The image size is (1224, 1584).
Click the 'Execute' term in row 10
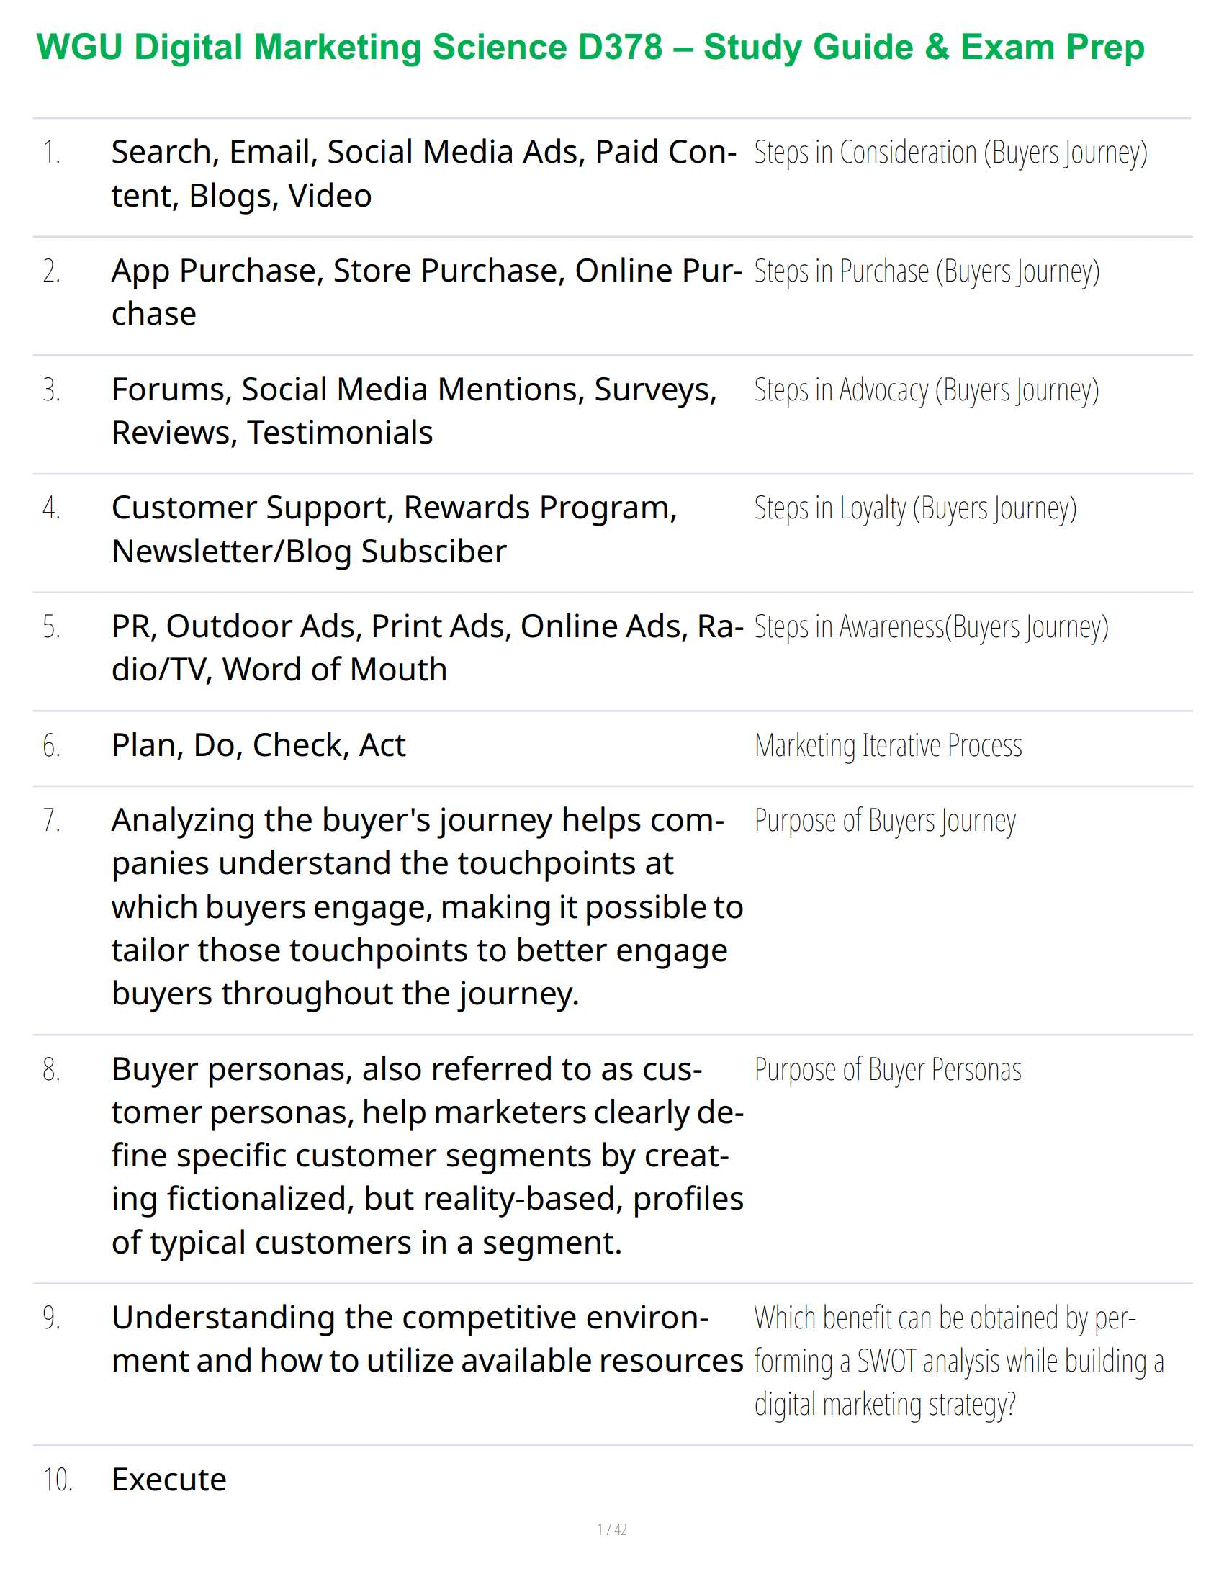click(x=169, y=1479)
